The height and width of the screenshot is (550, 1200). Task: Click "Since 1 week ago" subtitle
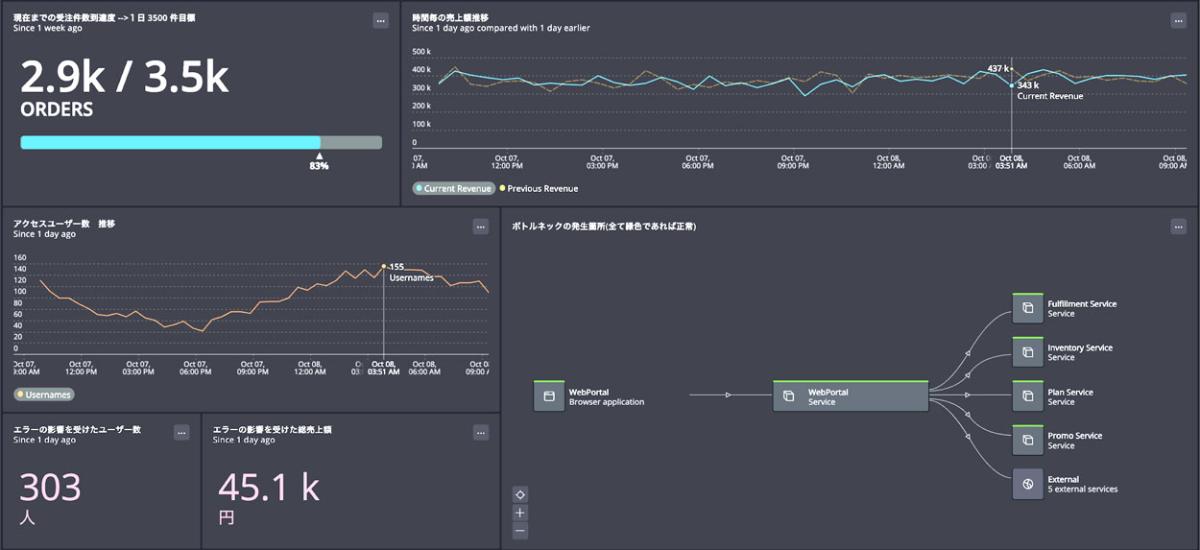pos(47,28)
